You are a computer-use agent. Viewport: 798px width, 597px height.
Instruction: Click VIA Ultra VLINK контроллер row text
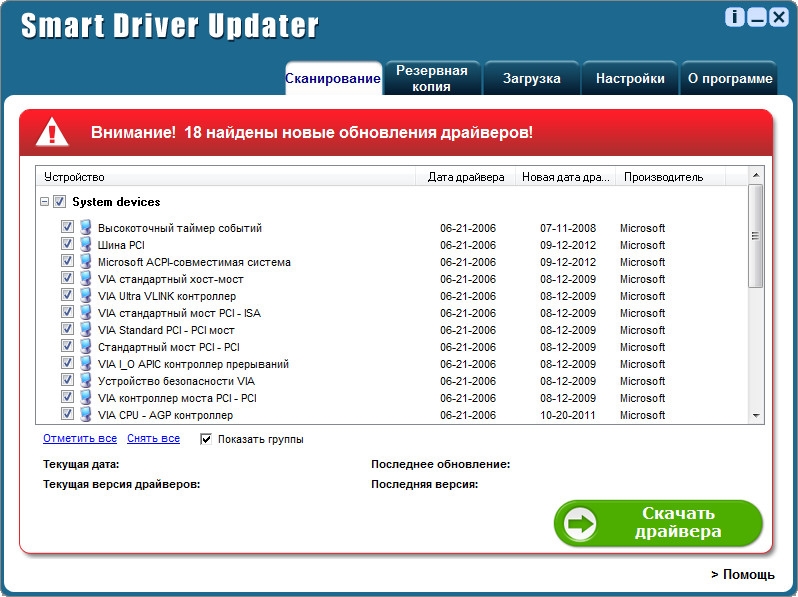[x=167, y=296]
